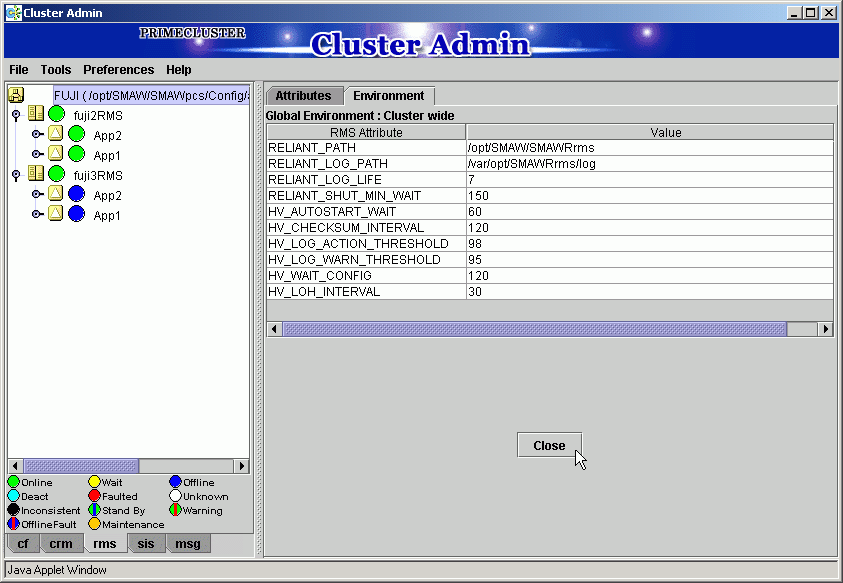This screenshot has width=843, height=583.
Task: Select the rms tab
Action: click(105, 544)
